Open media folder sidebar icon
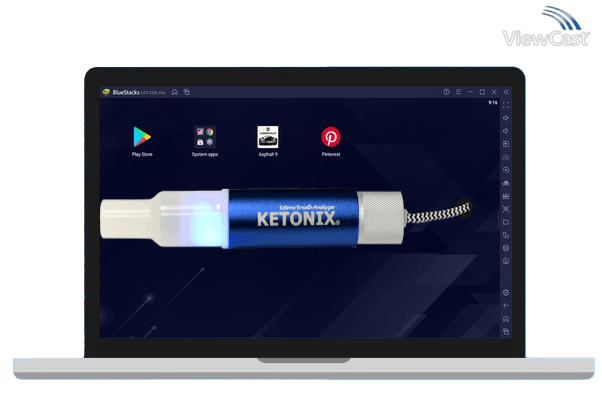The image size is (602, 414). (x=506, y=222)
